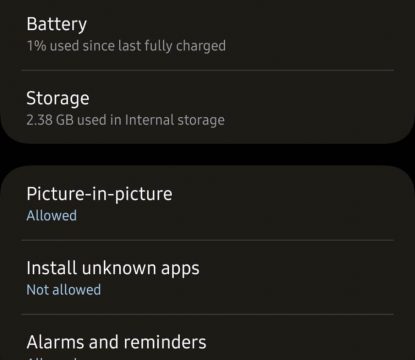This screenshot has height=360, width=415.
Task: Open Install unknown apps setting
Action: pyautogui.click(x=207, y=277)
